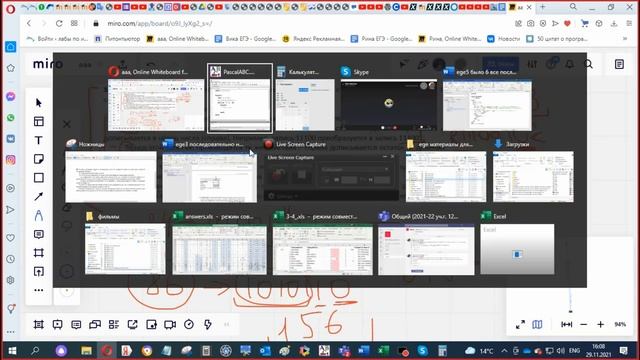The height and width of the screenshot is (360, 640).
Task: Open the Chat panel in bottom toolbar
Action: coord(95,324)
